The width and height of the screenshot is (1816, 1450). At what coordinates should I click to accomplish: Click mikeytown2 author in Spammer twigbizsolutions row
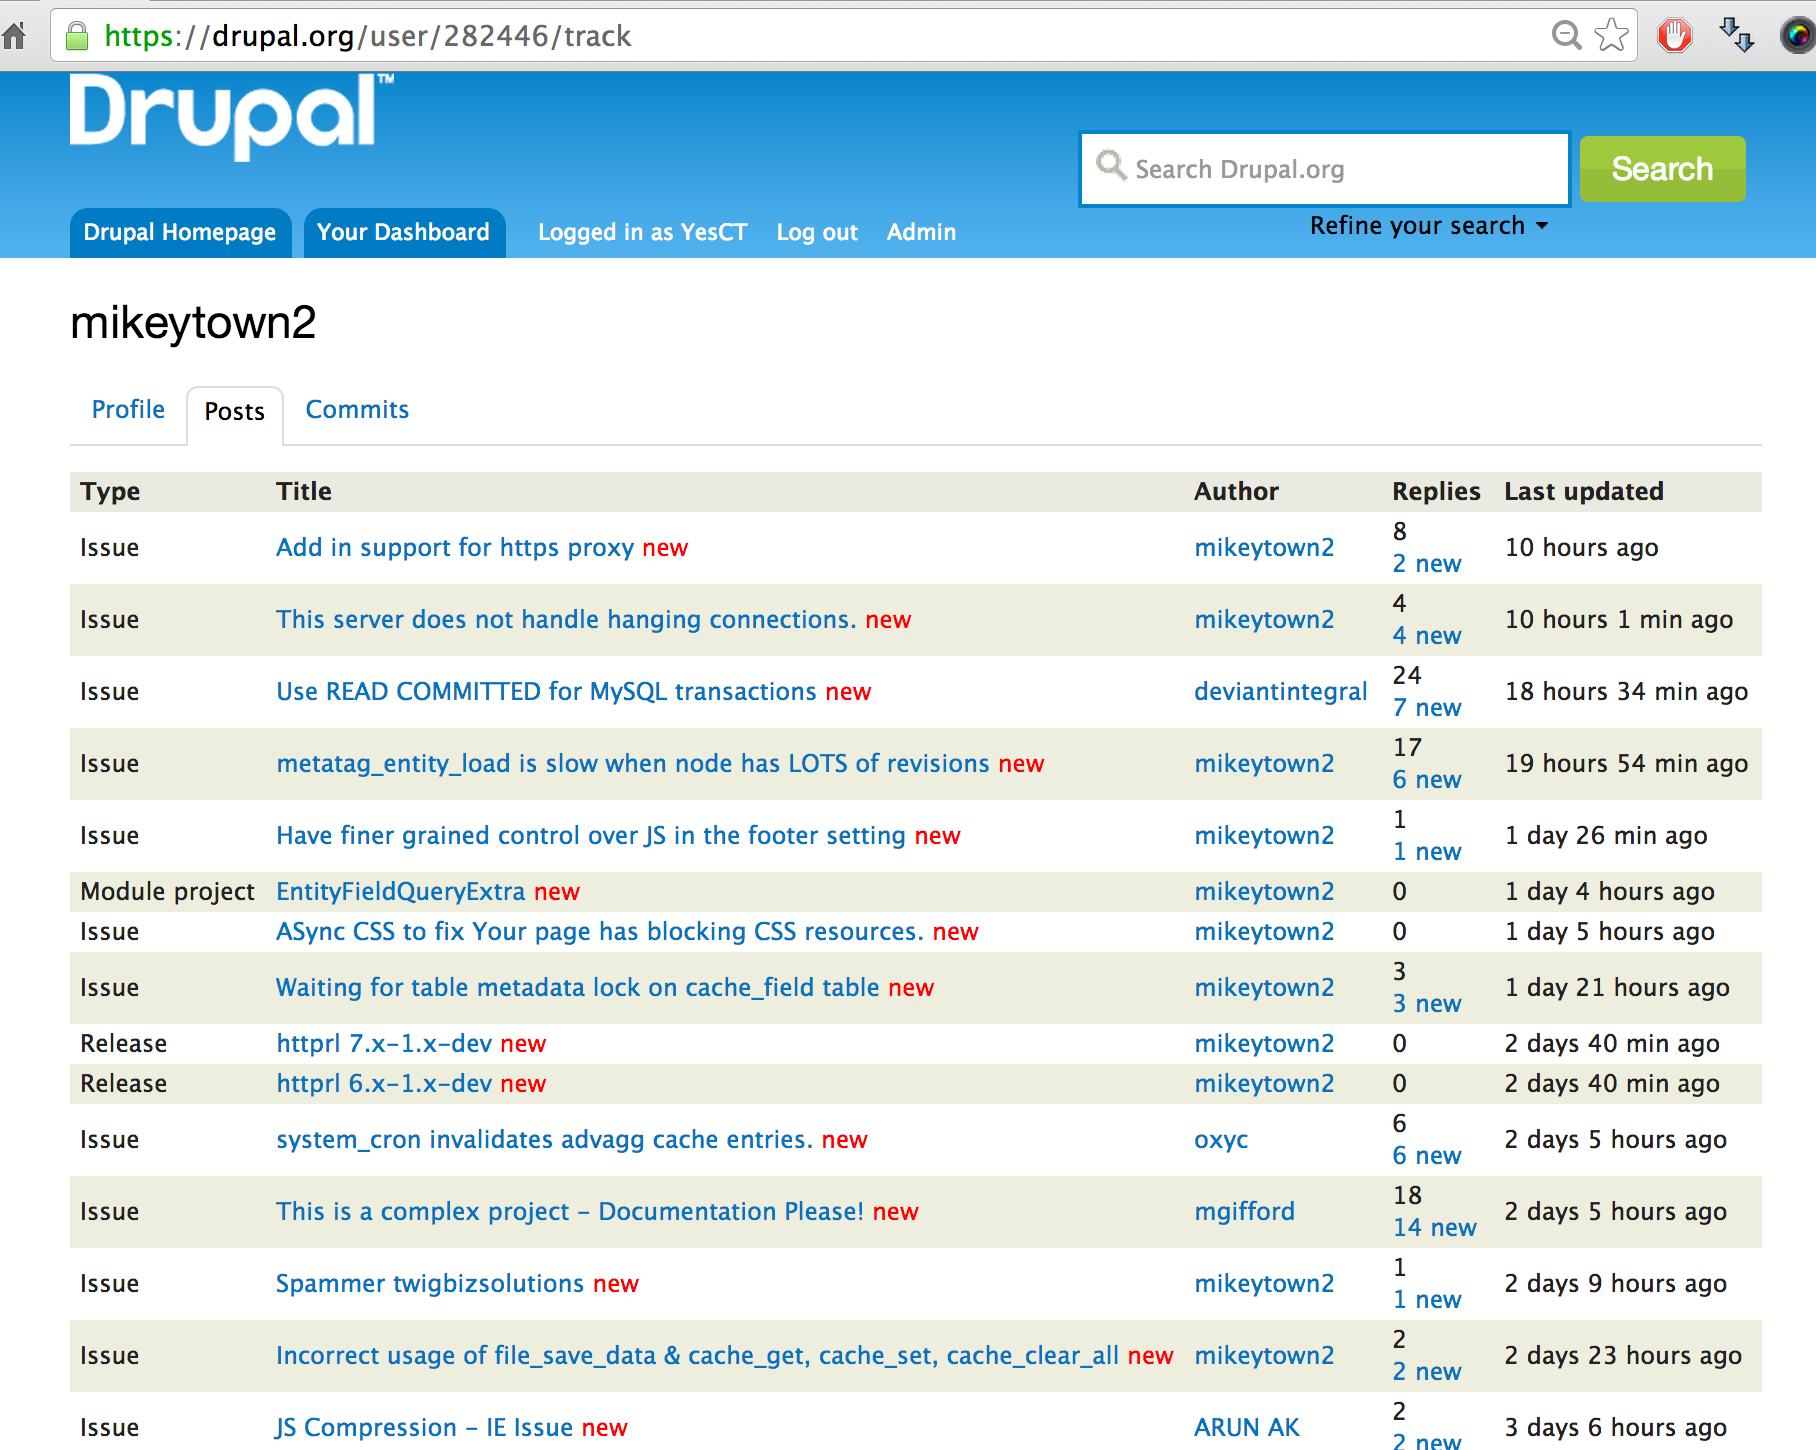click(x=1264, y=1284)
